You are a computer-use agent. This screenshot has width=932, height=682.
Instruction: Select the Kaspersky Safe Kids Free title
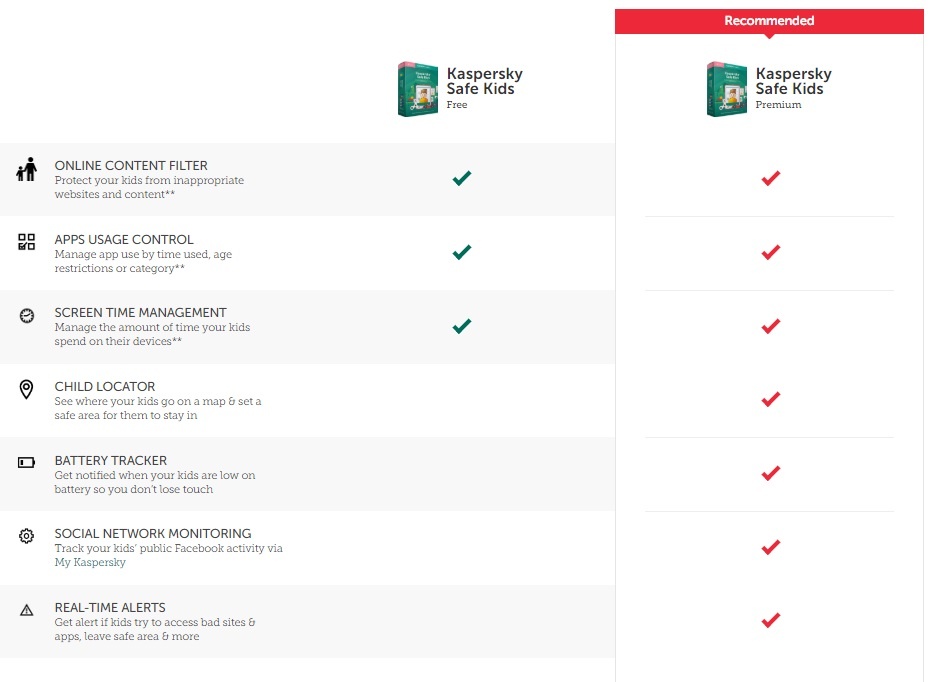[484, 81]
